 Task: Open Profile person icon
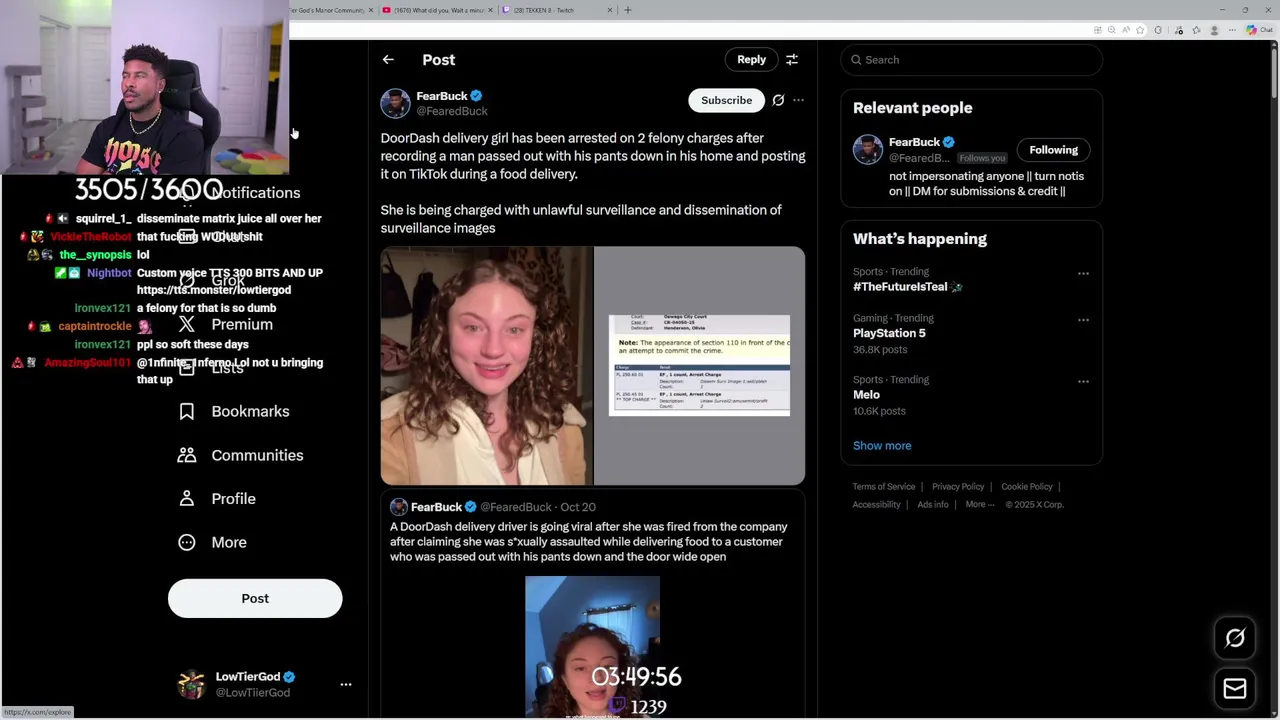187,498
